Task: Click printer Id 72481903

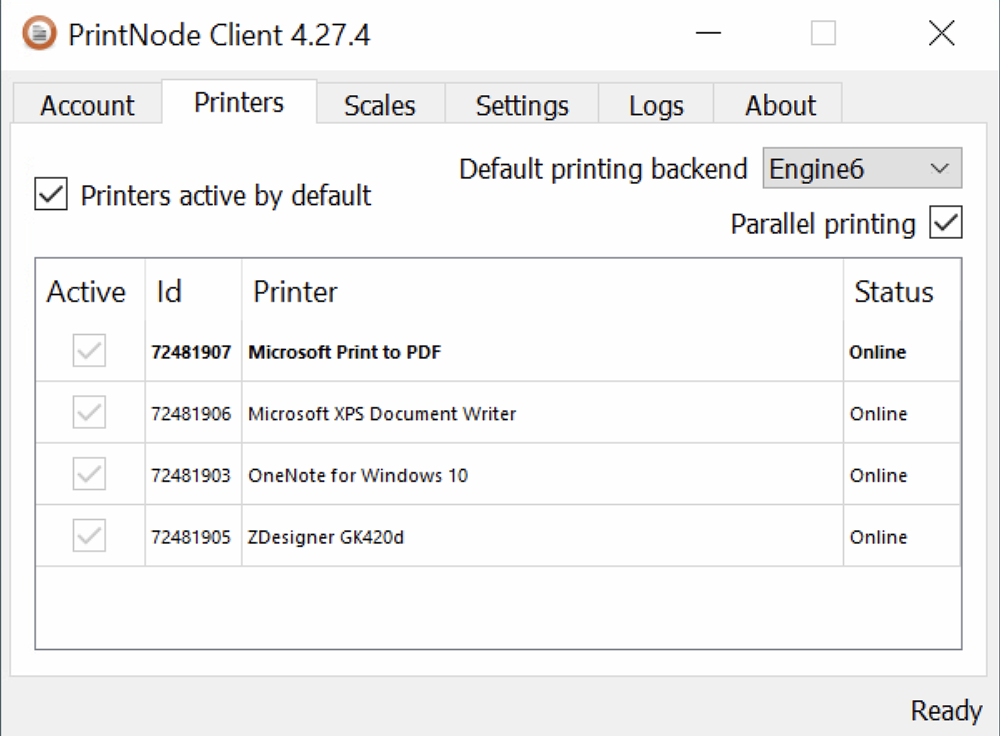Action: point(191,476)
